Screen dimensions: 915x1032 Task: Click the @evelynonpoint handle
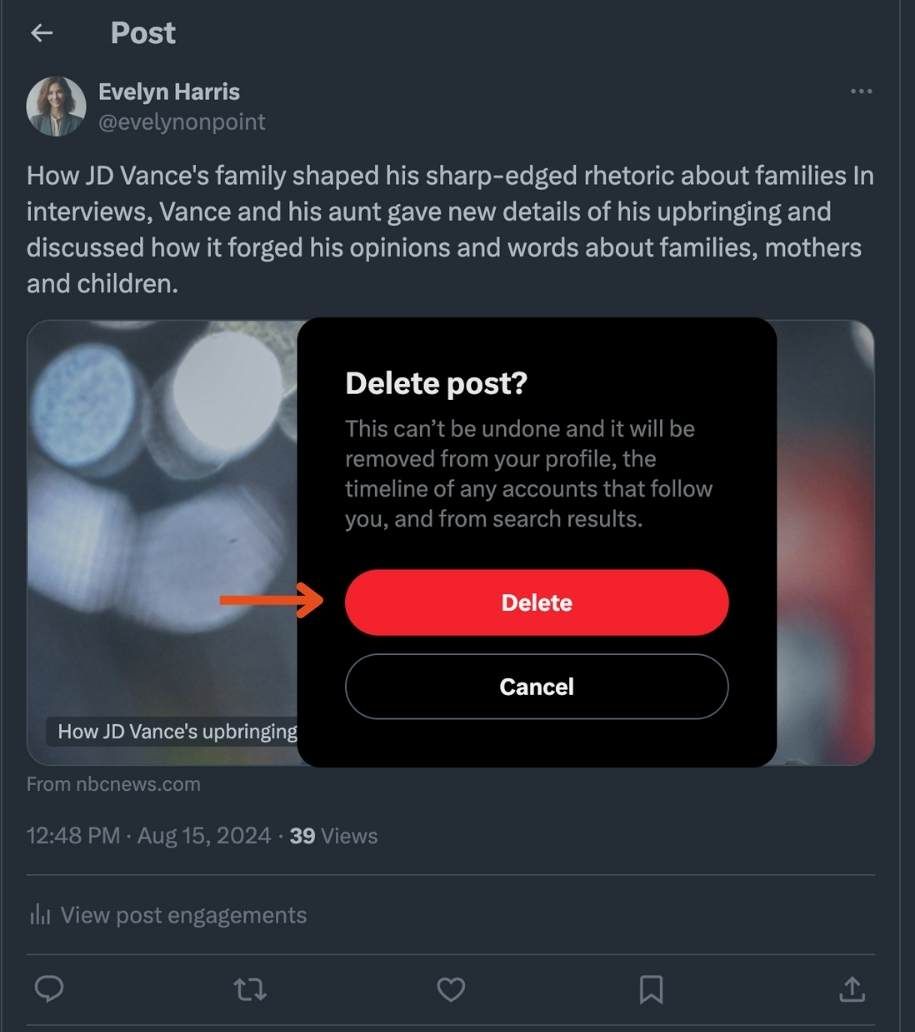(x=181, y=121)
